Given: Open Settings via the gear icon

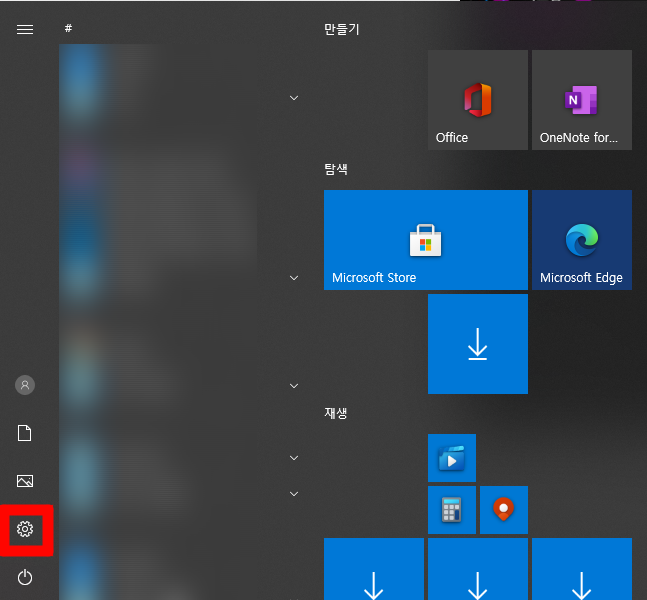Looking at the screenshot, I should [25, 529].
